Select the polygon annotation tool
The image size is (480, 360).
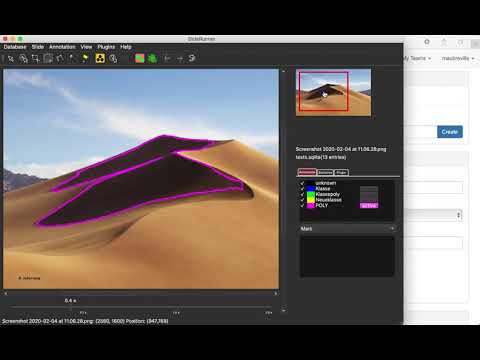pyautogui.click(x=60, y=59)
